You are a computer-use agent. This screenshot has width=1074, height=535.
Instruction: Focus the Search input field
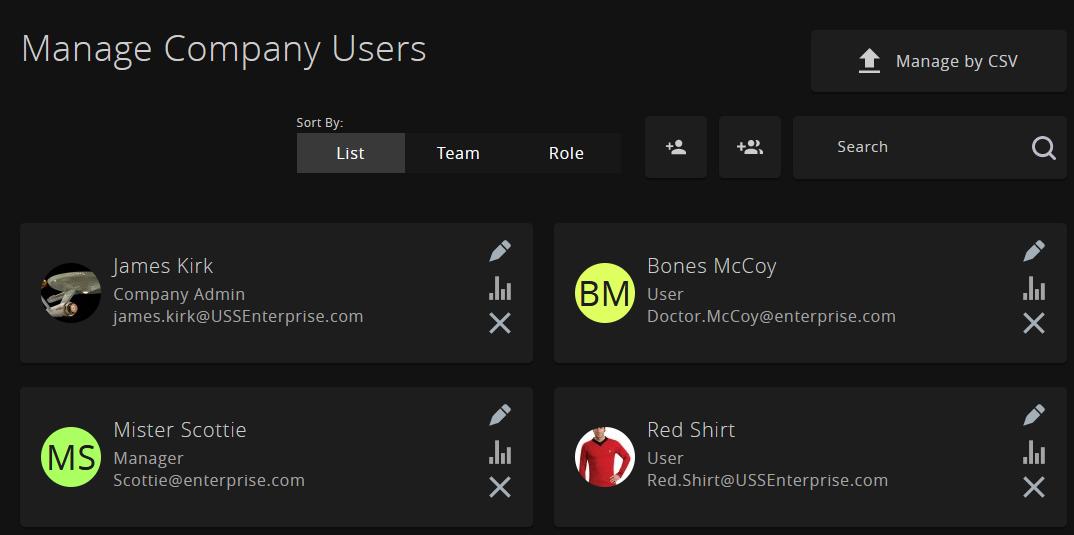tap(929, 147)
